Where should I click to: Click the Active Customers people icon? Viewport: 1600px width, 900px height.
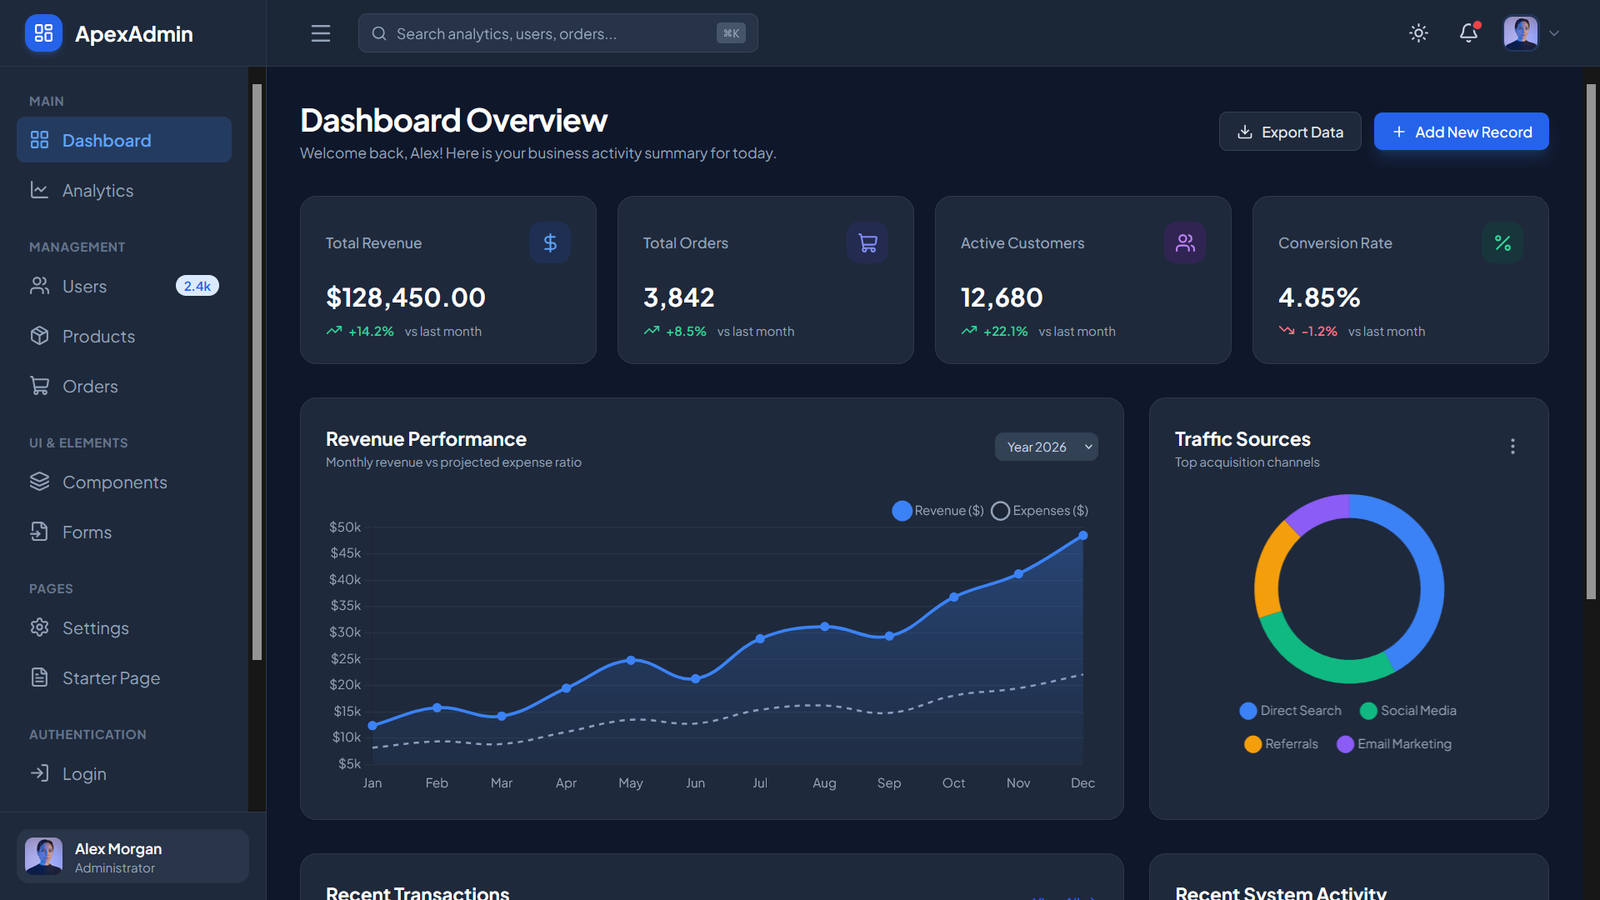(1185, 243)
